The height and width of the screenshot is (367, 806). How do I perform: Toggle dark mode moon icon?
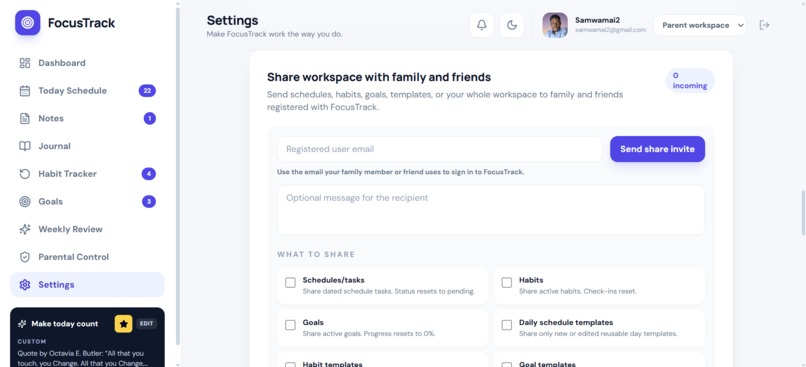[512, 25]
